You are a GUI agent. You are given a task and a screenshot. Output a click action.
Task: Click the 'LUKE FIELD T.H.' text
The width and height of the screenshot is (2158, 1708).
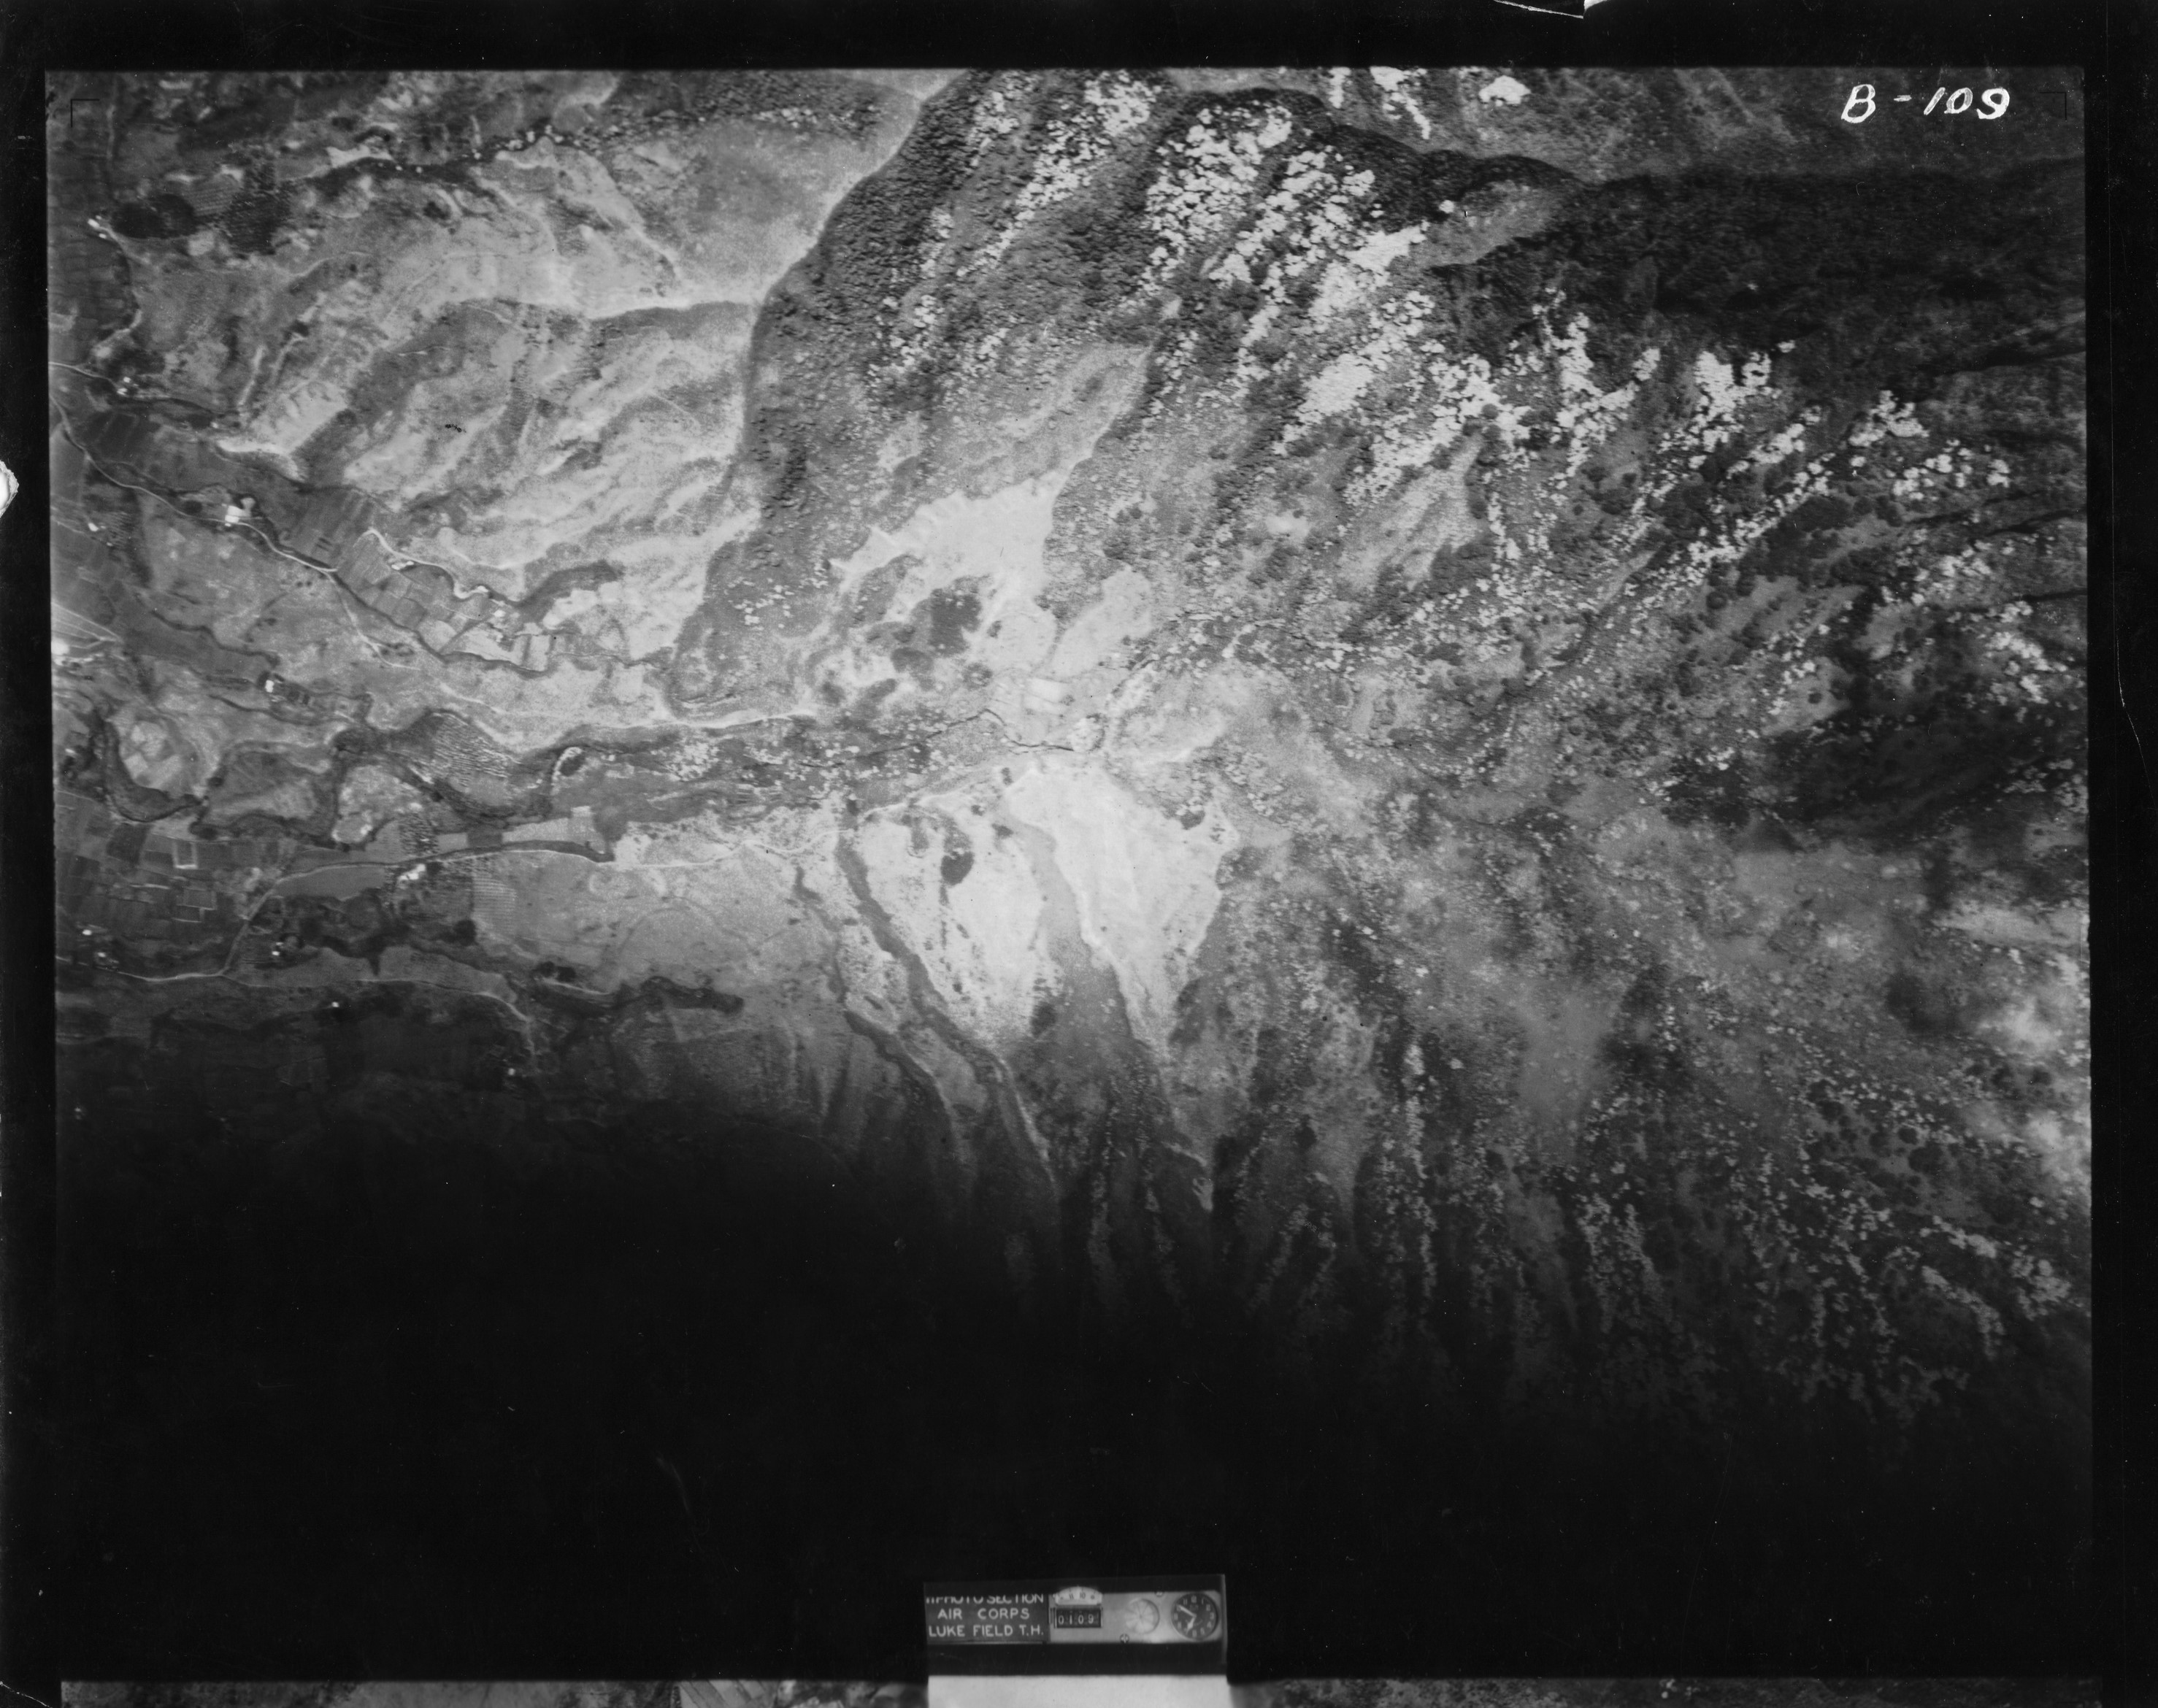pyautogui.click(x=986, y=1631)
